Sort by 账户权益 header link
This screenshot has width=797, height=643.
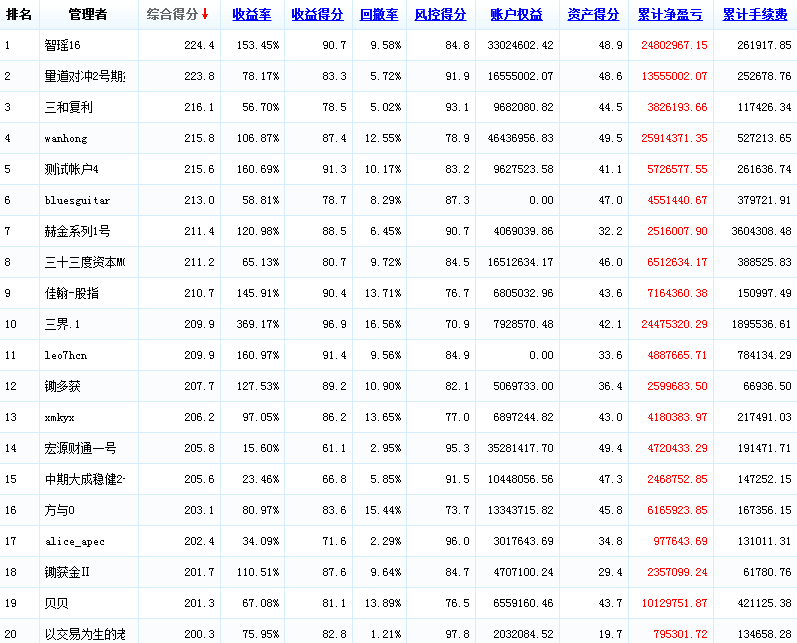pyautogui.click(x=517, y=15)
